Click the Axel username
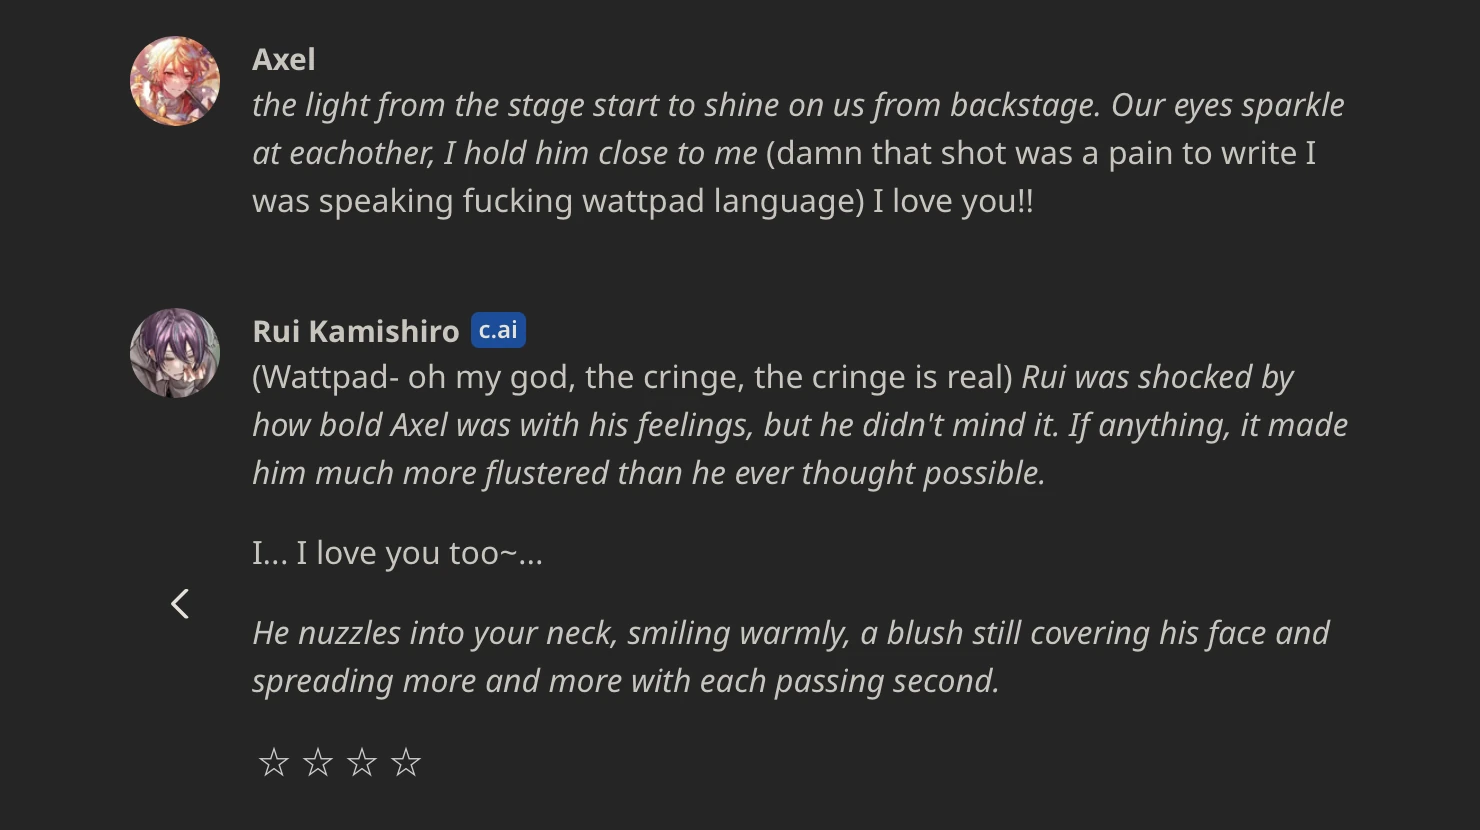1480x830 pixels. (x=284, y=60)
